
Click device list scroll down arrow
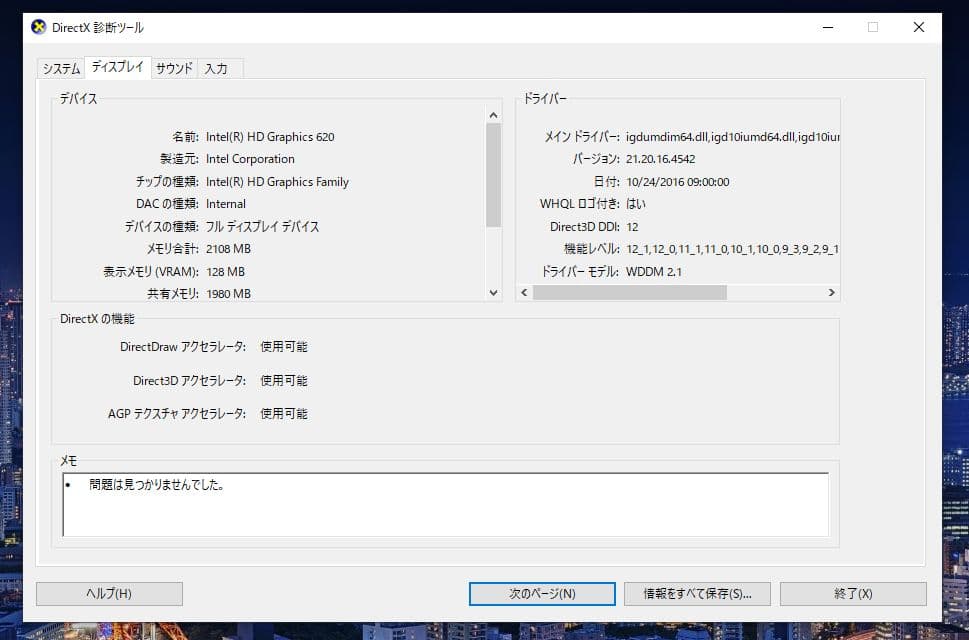coord(493,293)
